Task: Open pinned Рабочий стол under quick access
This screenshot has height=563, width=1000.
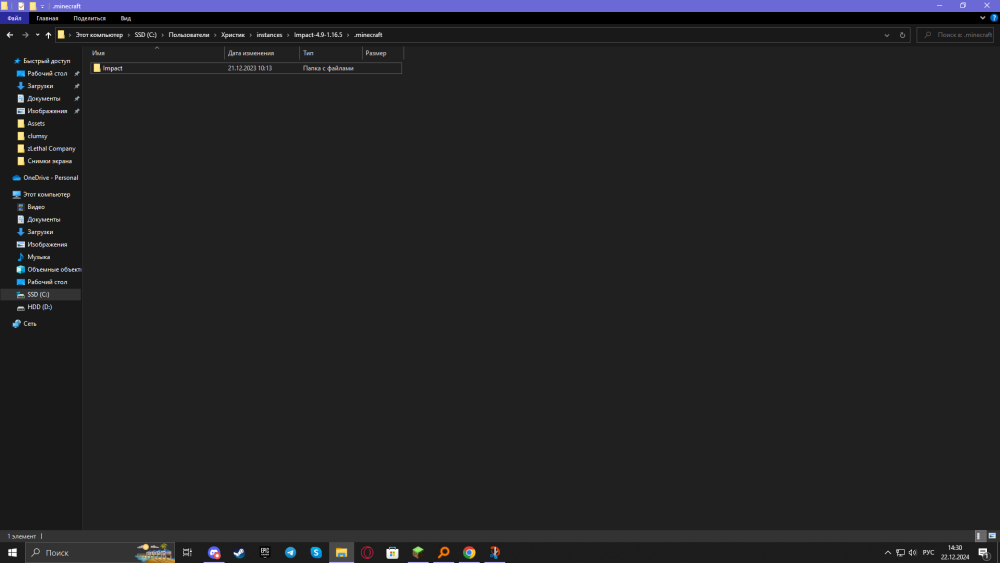Action: [47, 74]
